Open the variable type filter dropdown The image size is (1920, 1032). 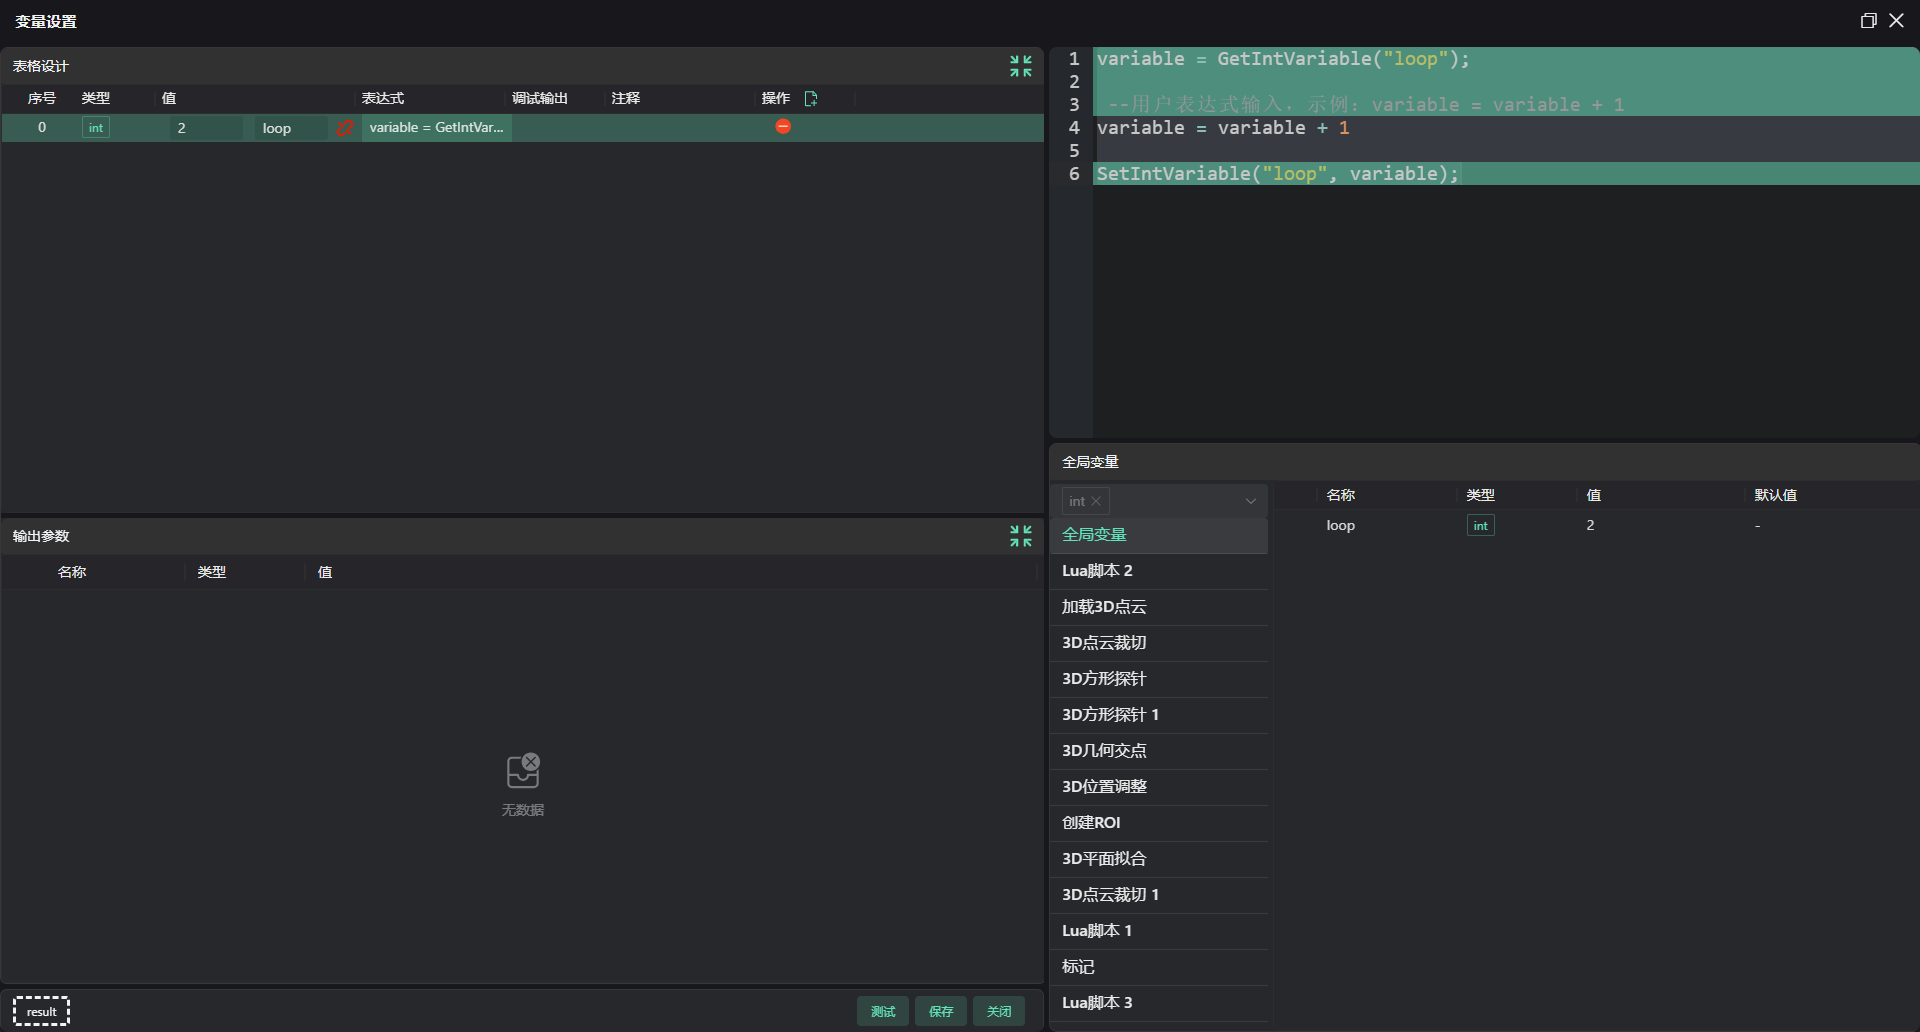(1250, 501)
